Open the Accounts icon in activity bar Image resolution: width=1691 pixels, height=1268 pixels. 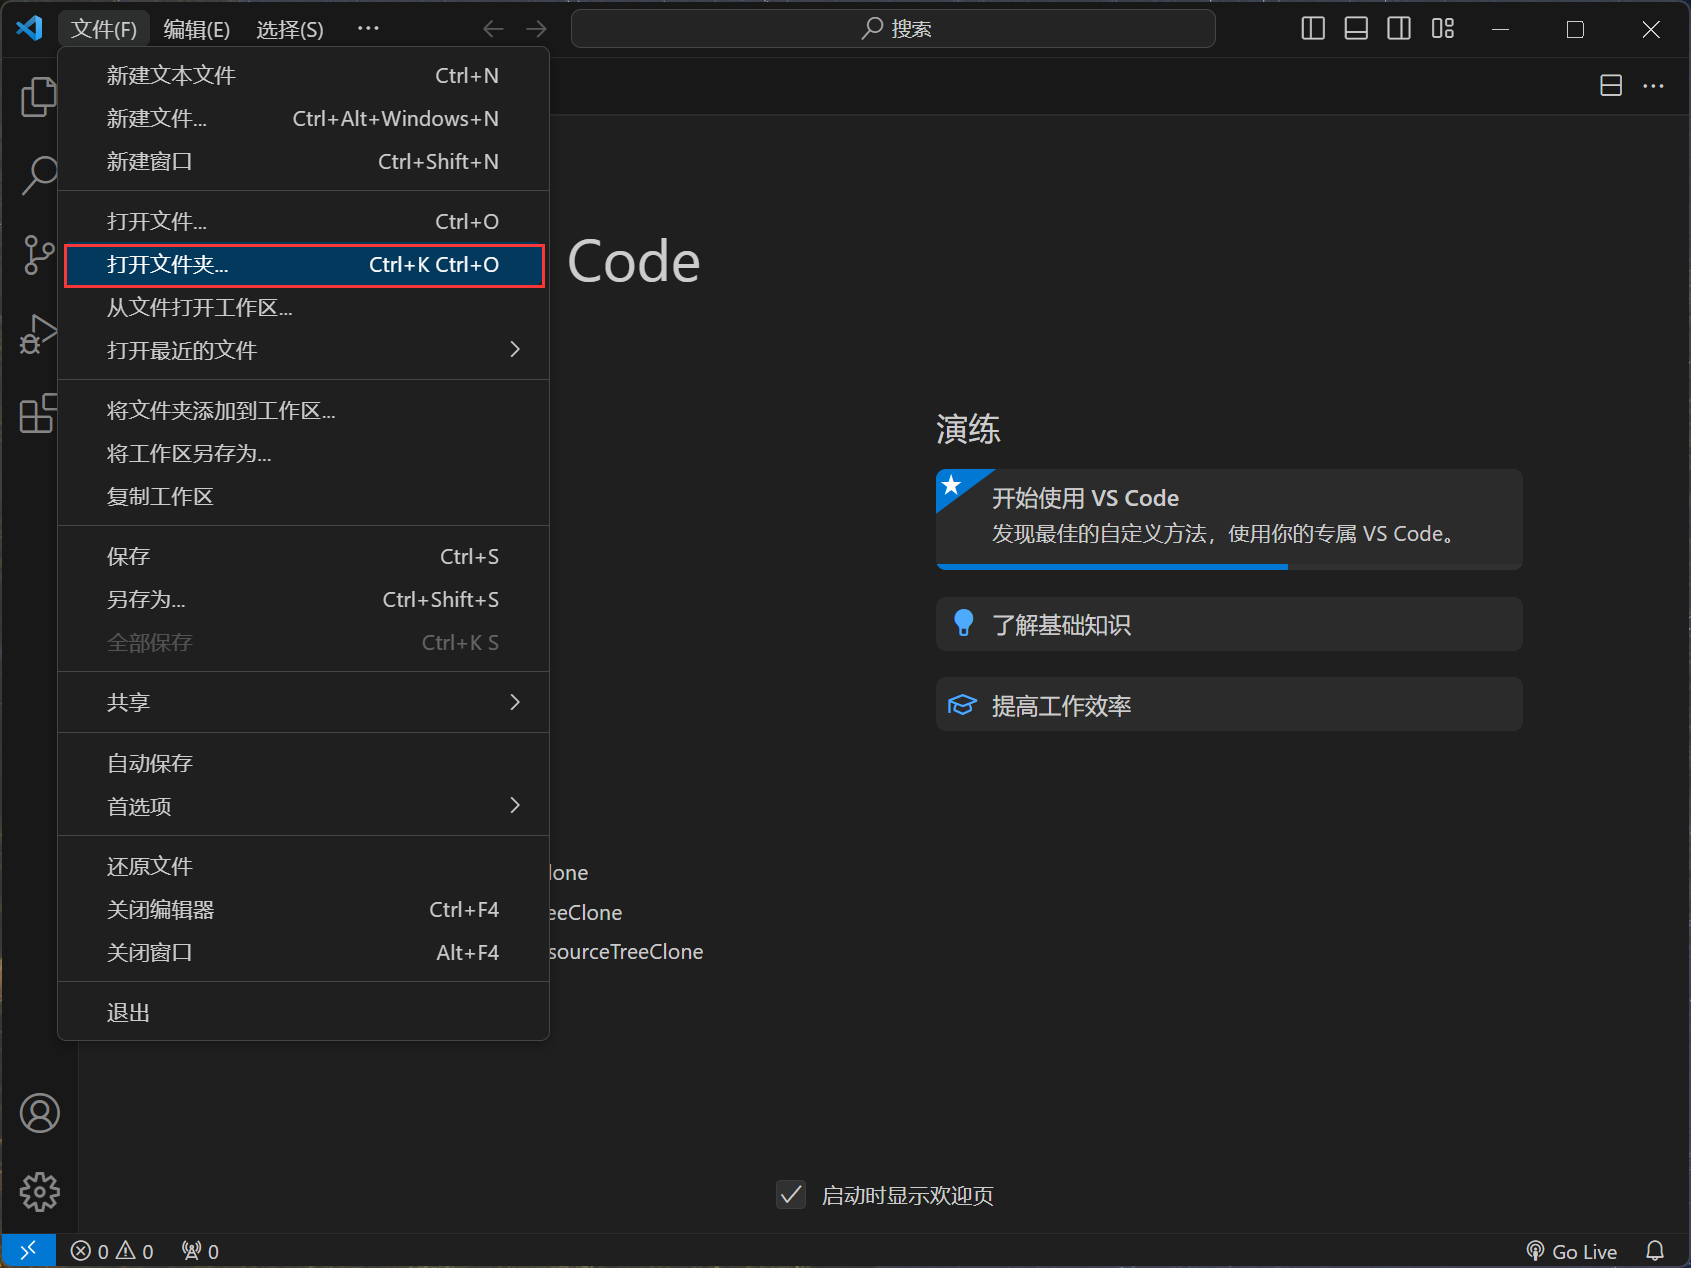click(40, 1113)
